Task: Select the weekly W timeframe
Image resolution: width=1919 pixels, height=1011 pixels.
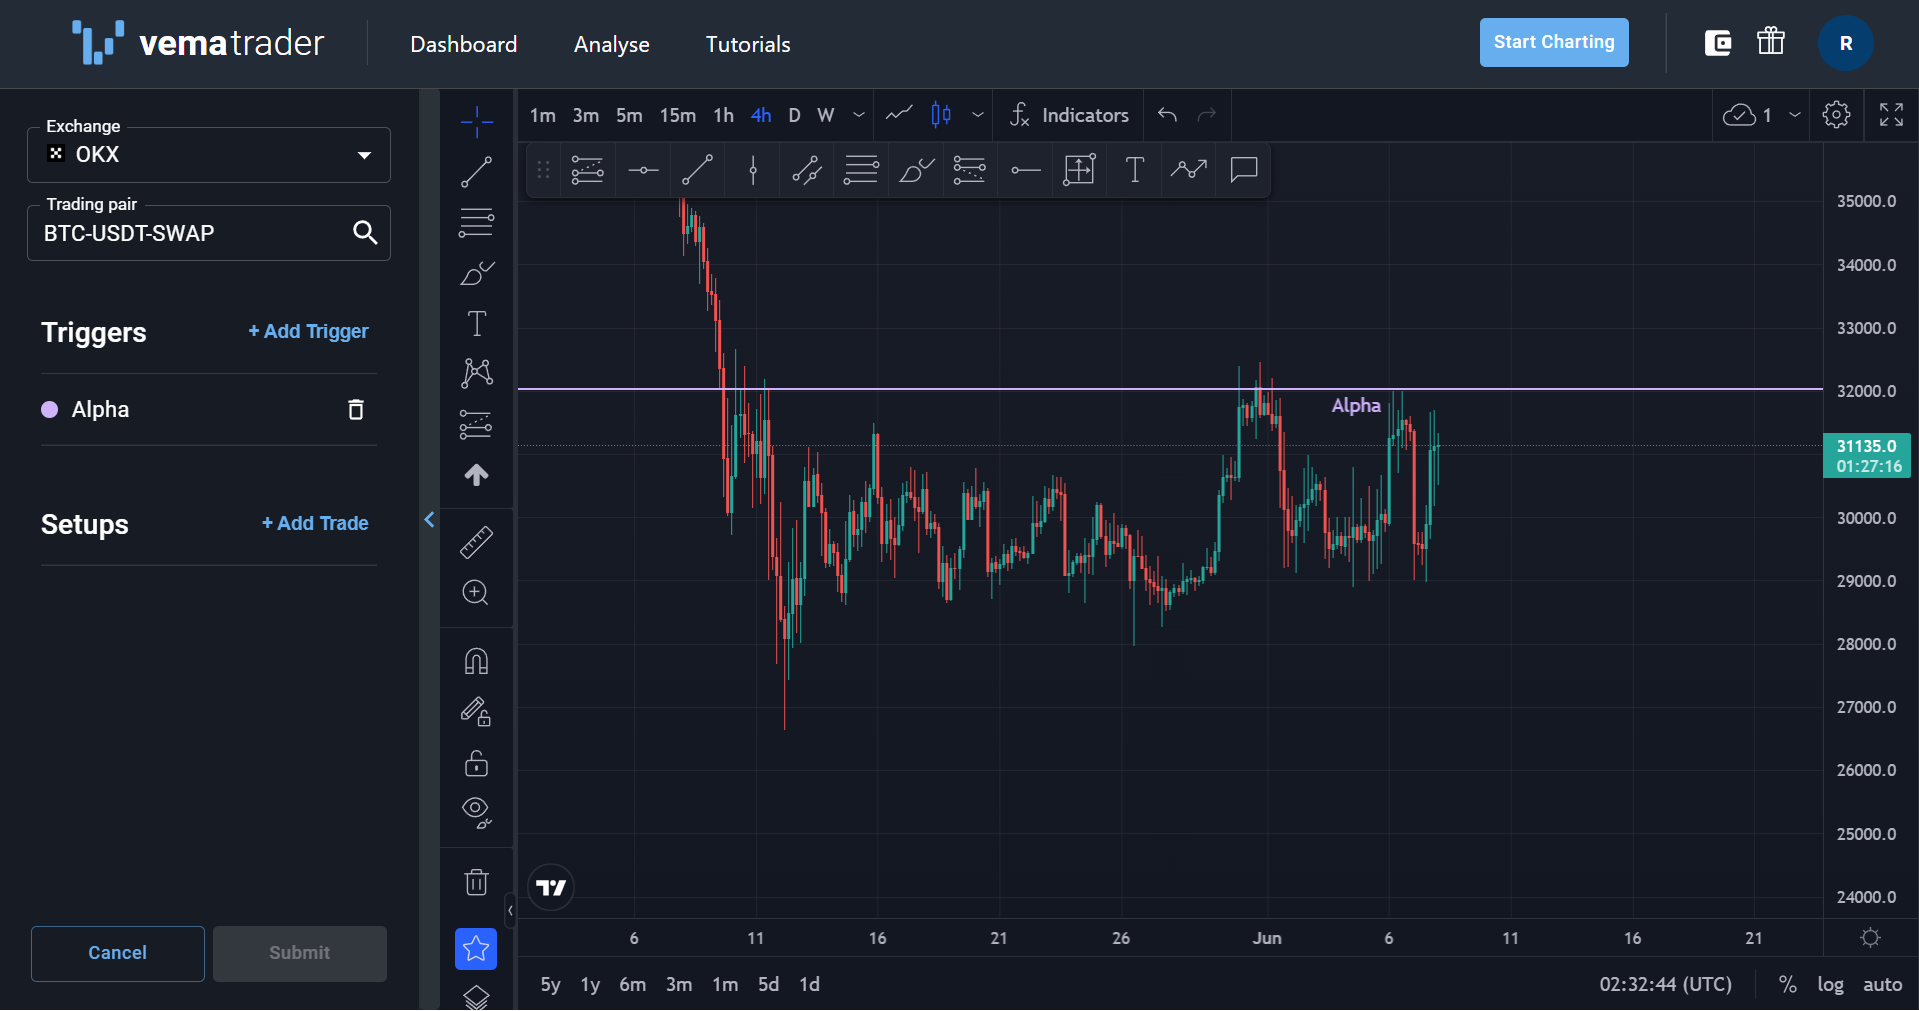Action: pos(825,115)
